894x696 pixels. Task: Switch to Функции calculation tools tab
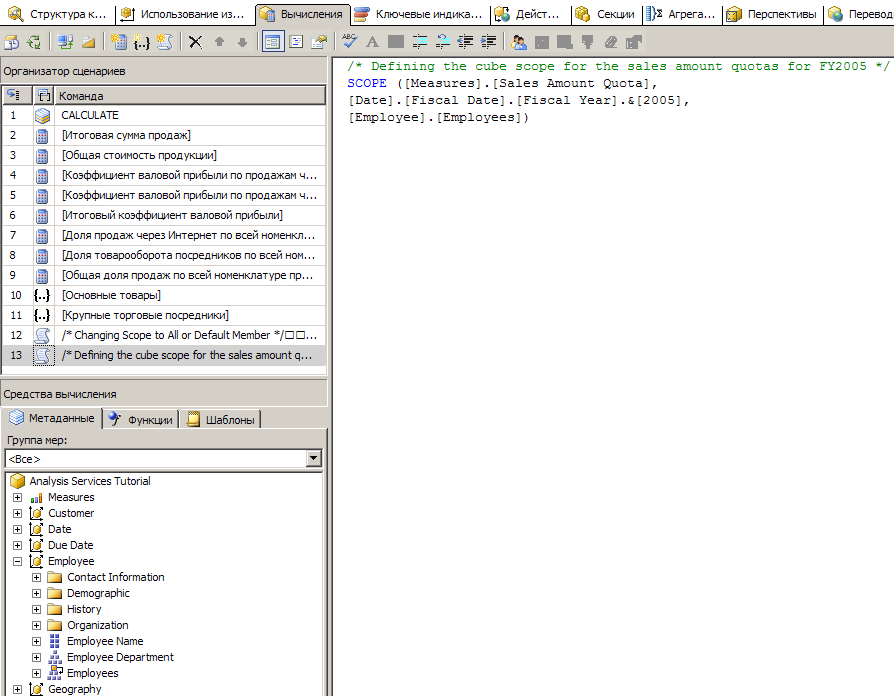coord(141,420)
